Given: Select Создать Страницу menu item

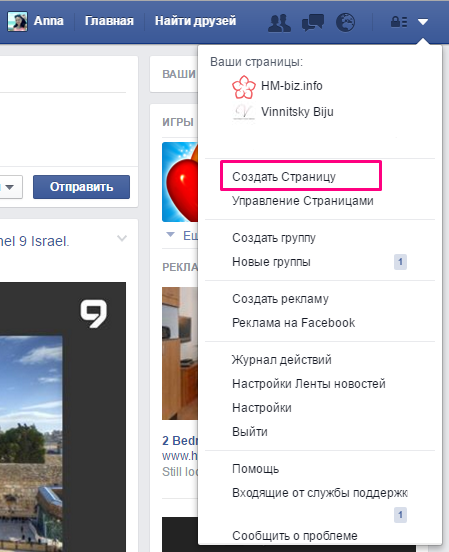Looking at the screenshot, I should click(x=284, y=176).
